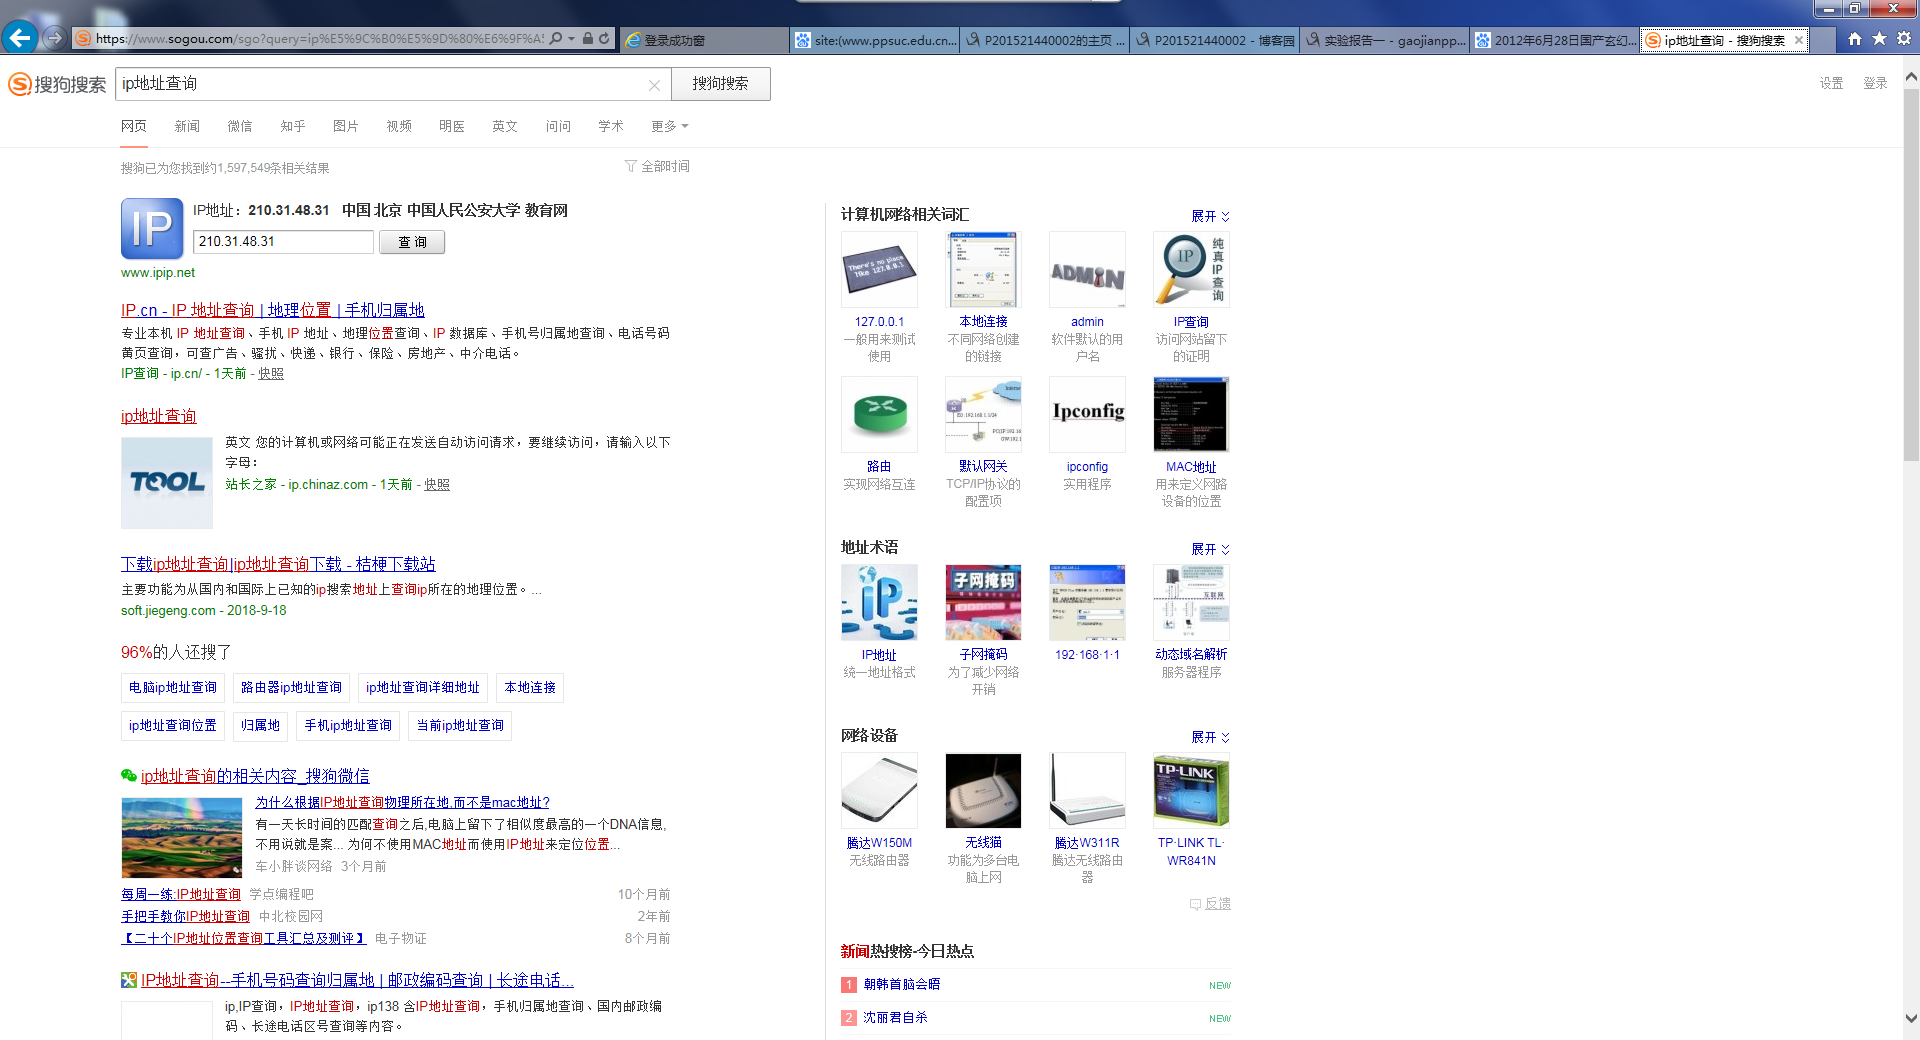
Task: Click the browser forward arrow button
Action: click(55, 38)
